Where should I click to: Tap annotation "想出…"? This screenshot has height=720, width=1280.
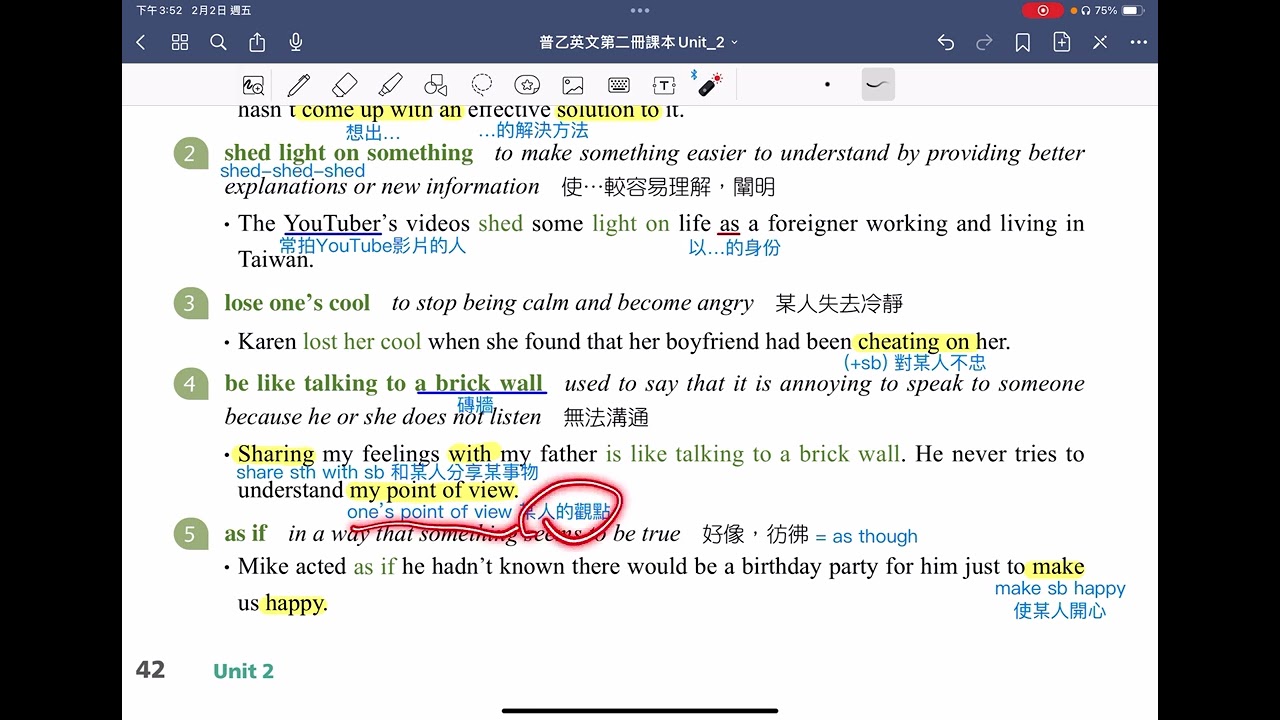coord(373,132)
